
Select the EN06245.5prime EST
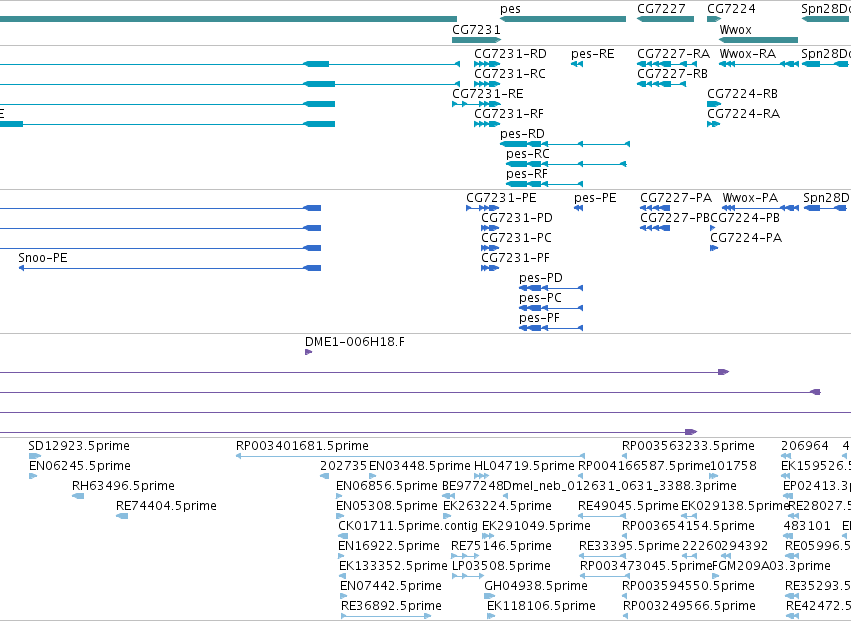tap(33, 477)
